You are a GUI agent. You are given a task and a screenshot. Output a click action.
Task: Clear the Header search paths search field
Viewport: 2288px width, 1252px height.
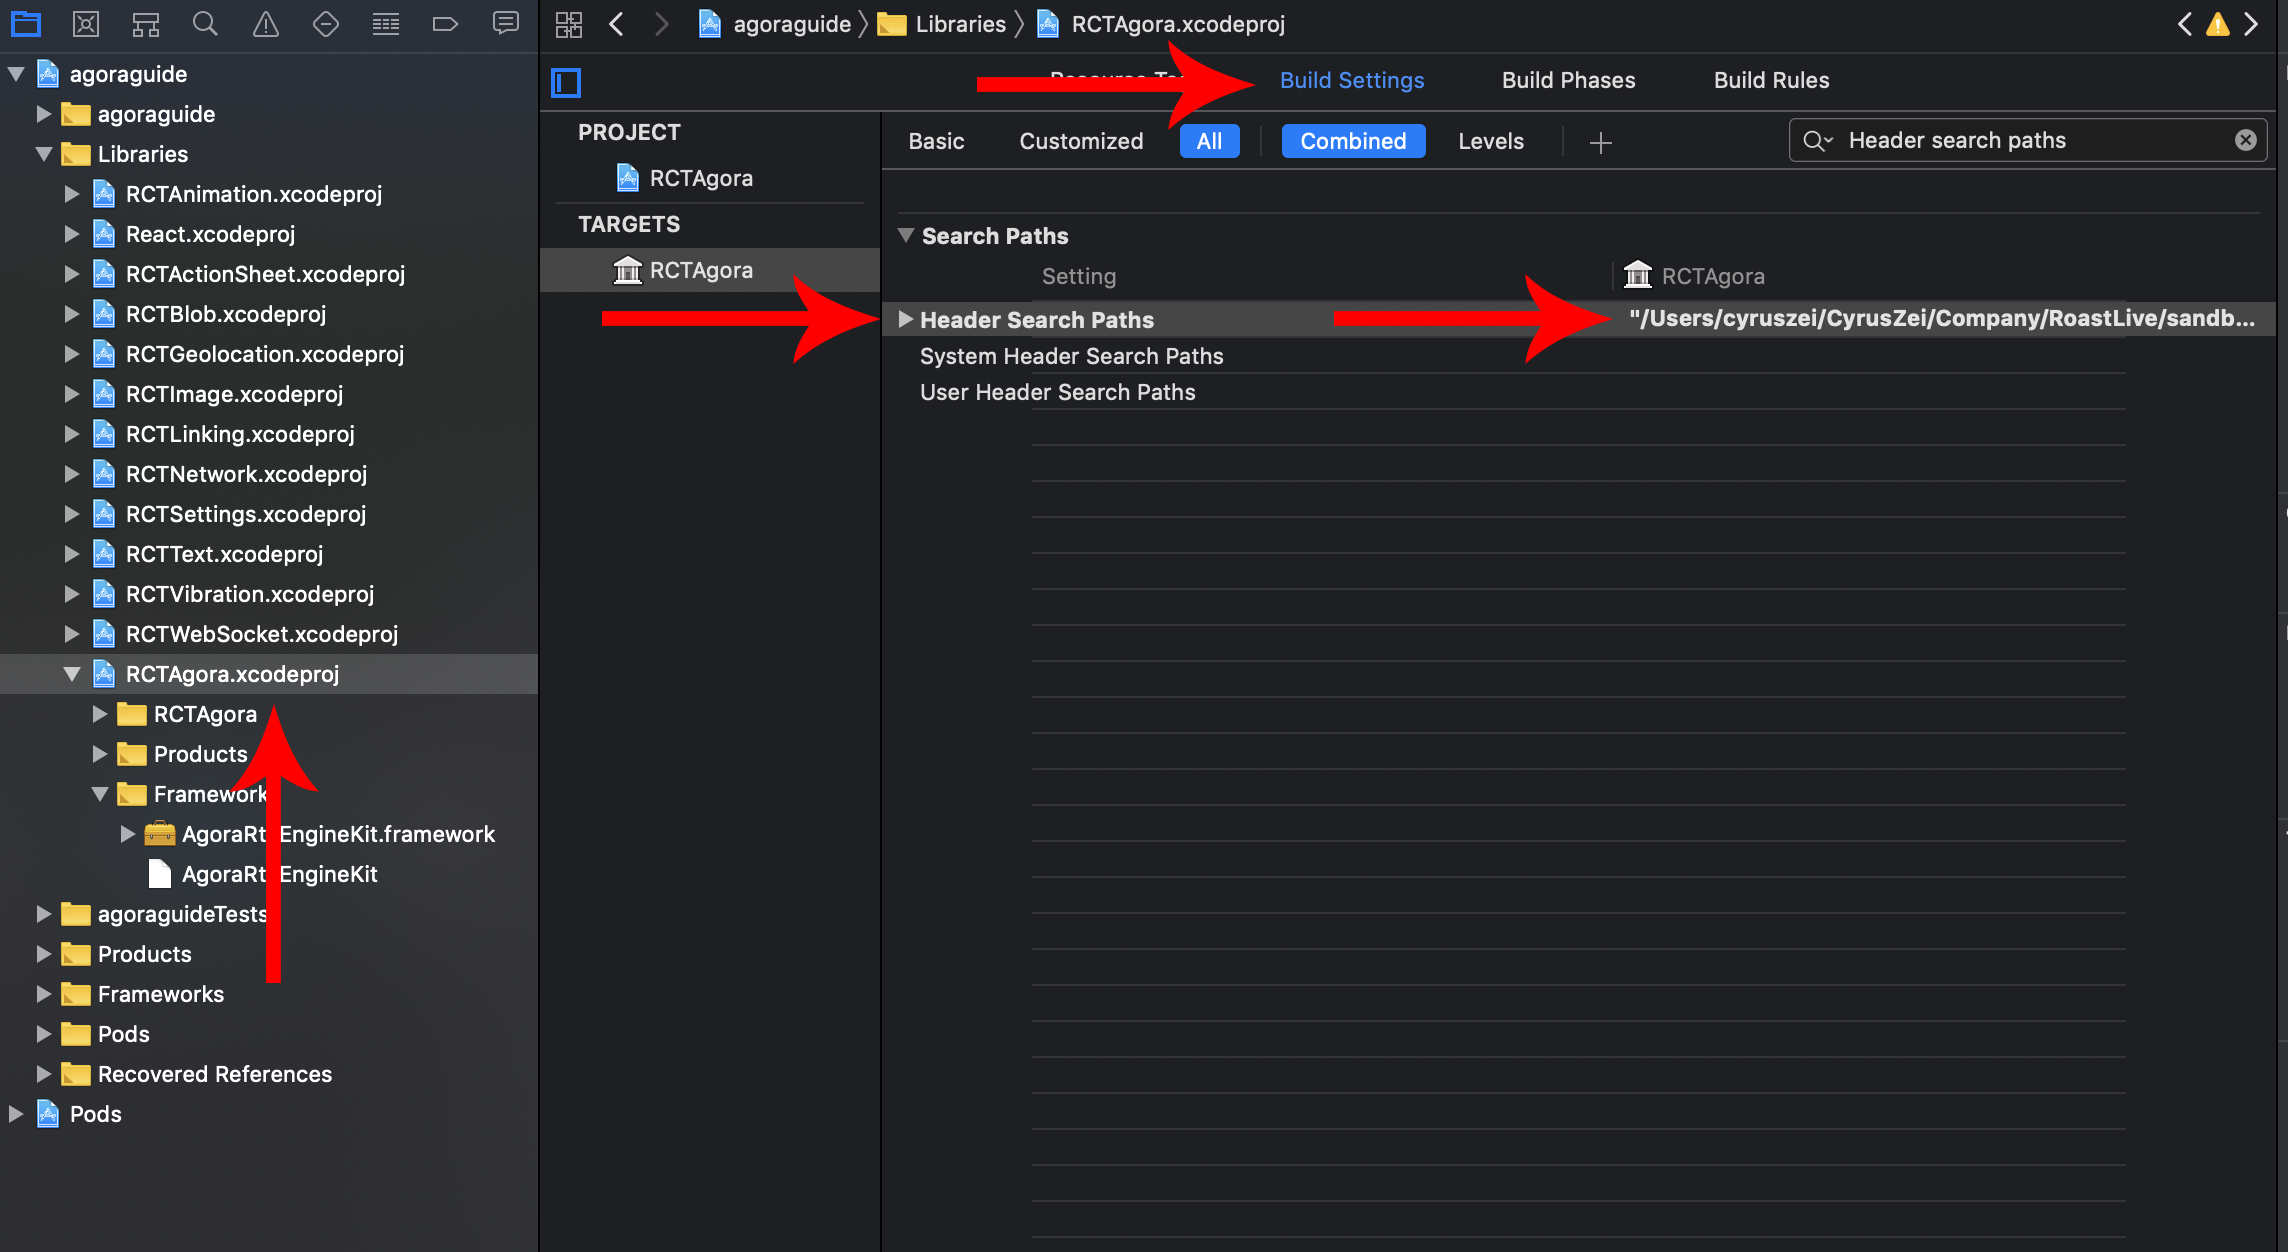click(2246, 140)
